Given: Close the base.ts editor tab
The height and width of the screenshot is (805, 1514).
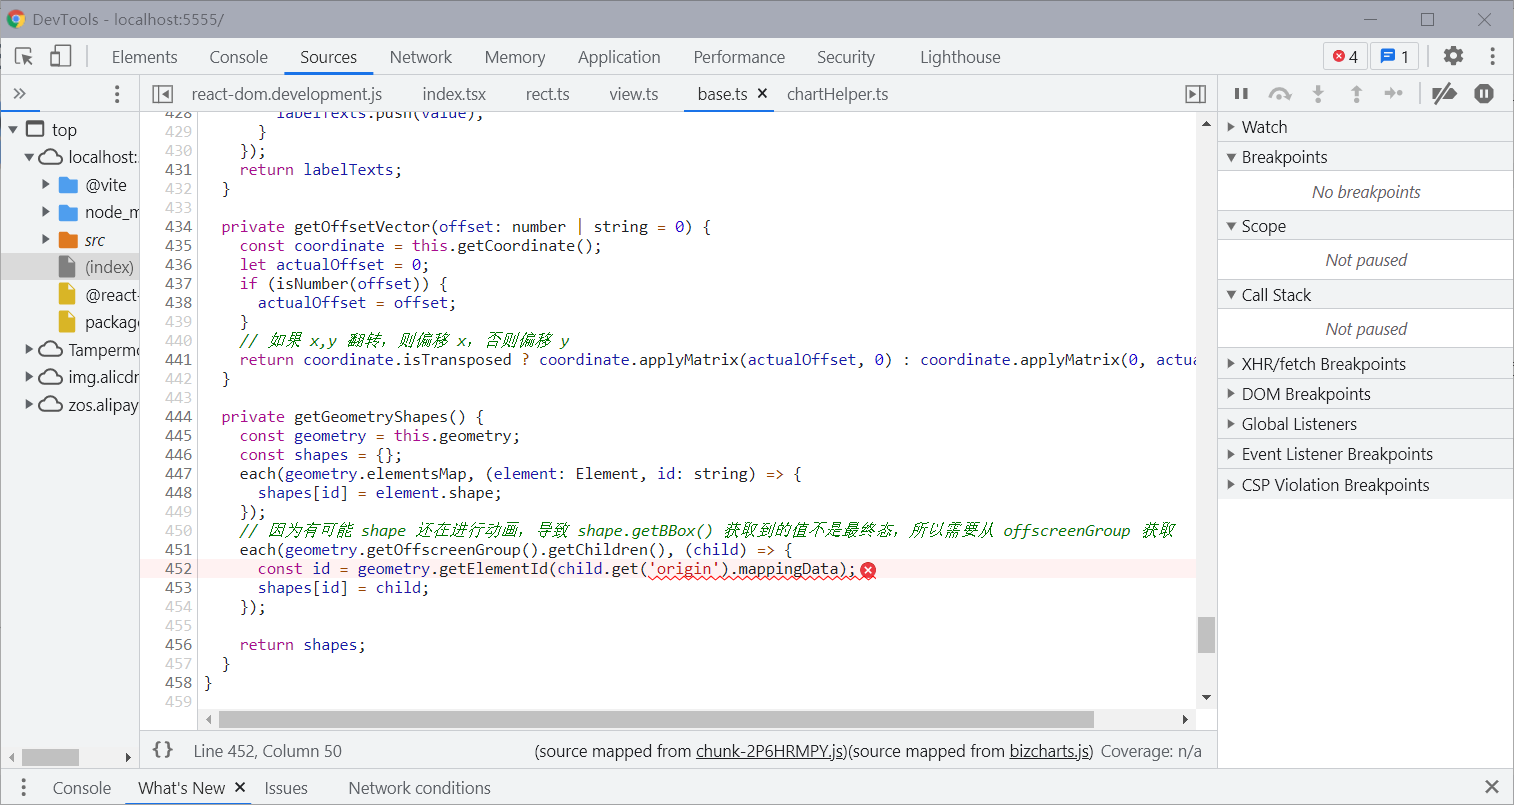Looking at the screenshot, I should point(762,93).
